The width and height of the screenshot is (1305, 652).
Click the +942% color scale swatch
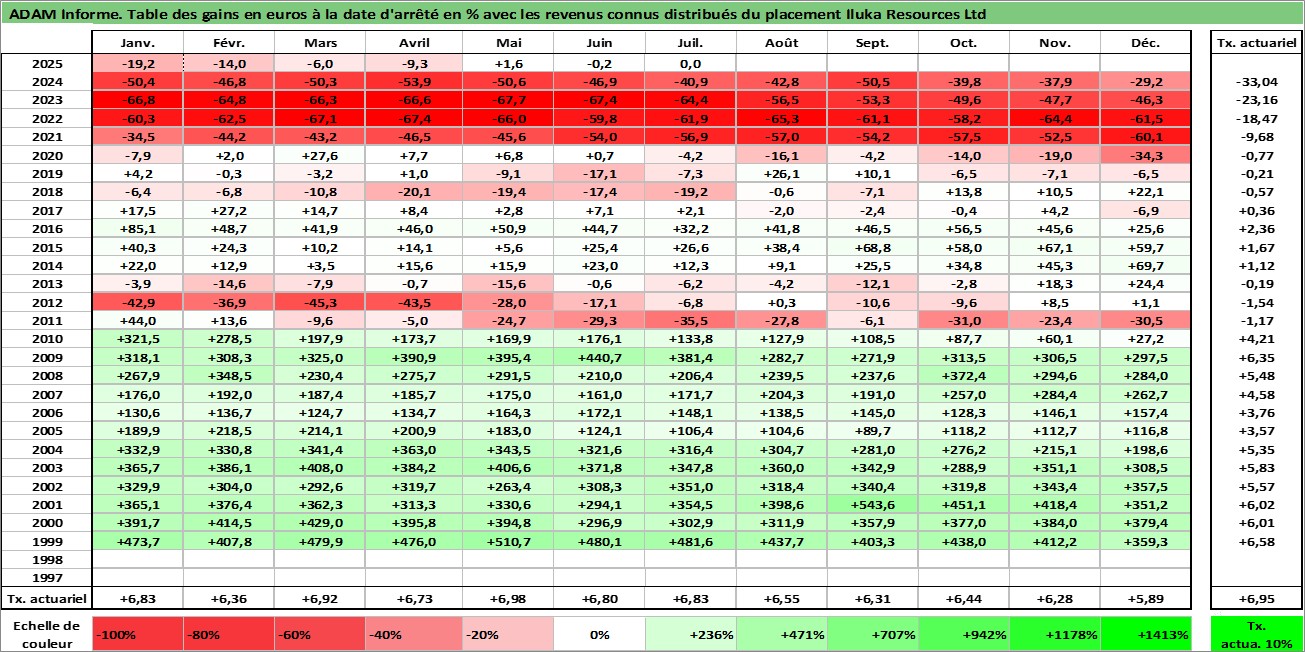click(x=964, y=634)
